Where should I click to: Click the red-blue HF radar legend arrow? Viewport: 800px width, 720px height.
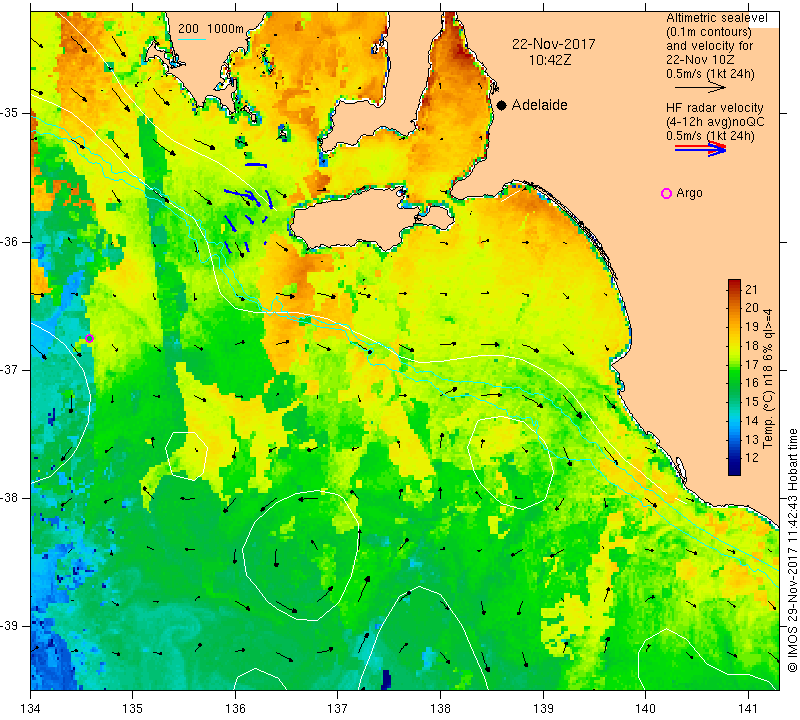tap(700, 149)
